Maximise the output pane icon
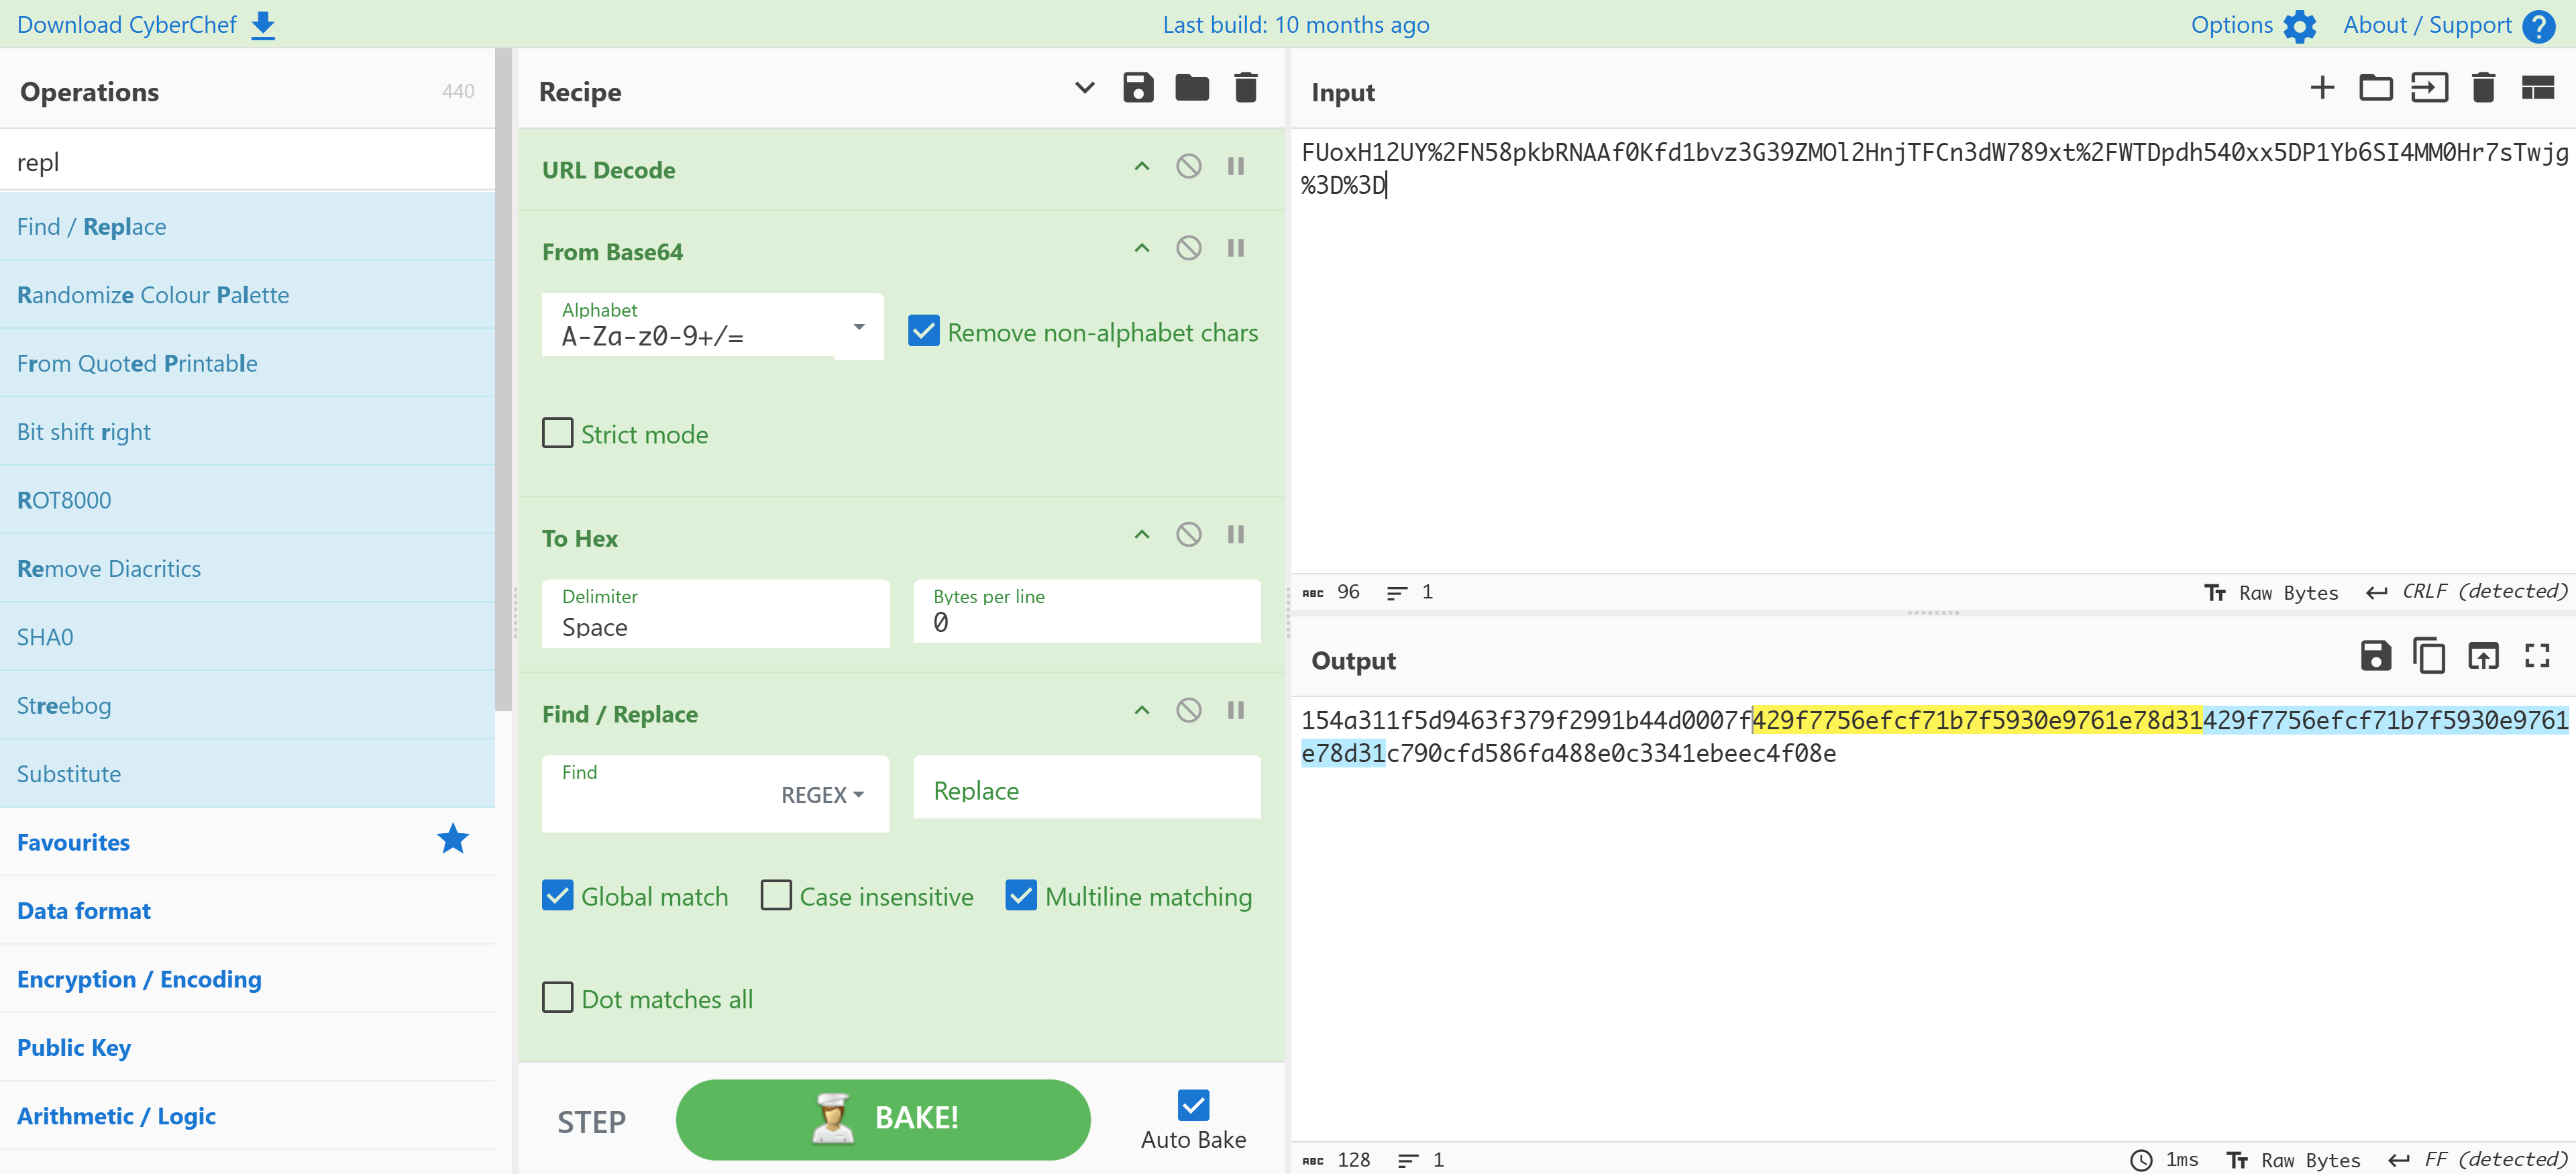2576x1174 pixels. tap(2537, 656)
